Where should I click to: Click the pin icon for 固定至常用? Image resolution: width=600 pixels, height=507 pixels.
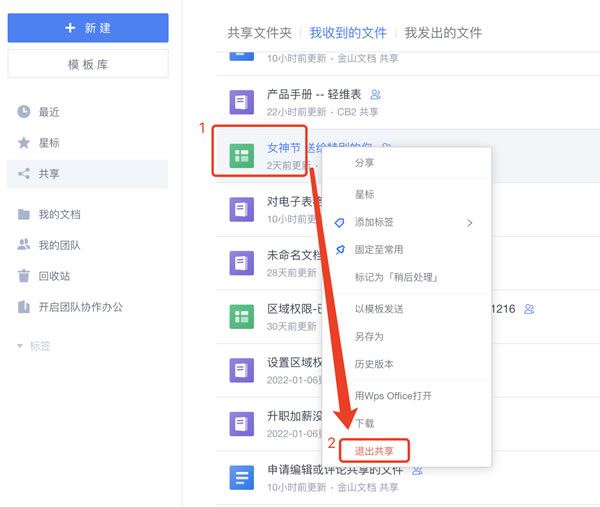[340, 249]
